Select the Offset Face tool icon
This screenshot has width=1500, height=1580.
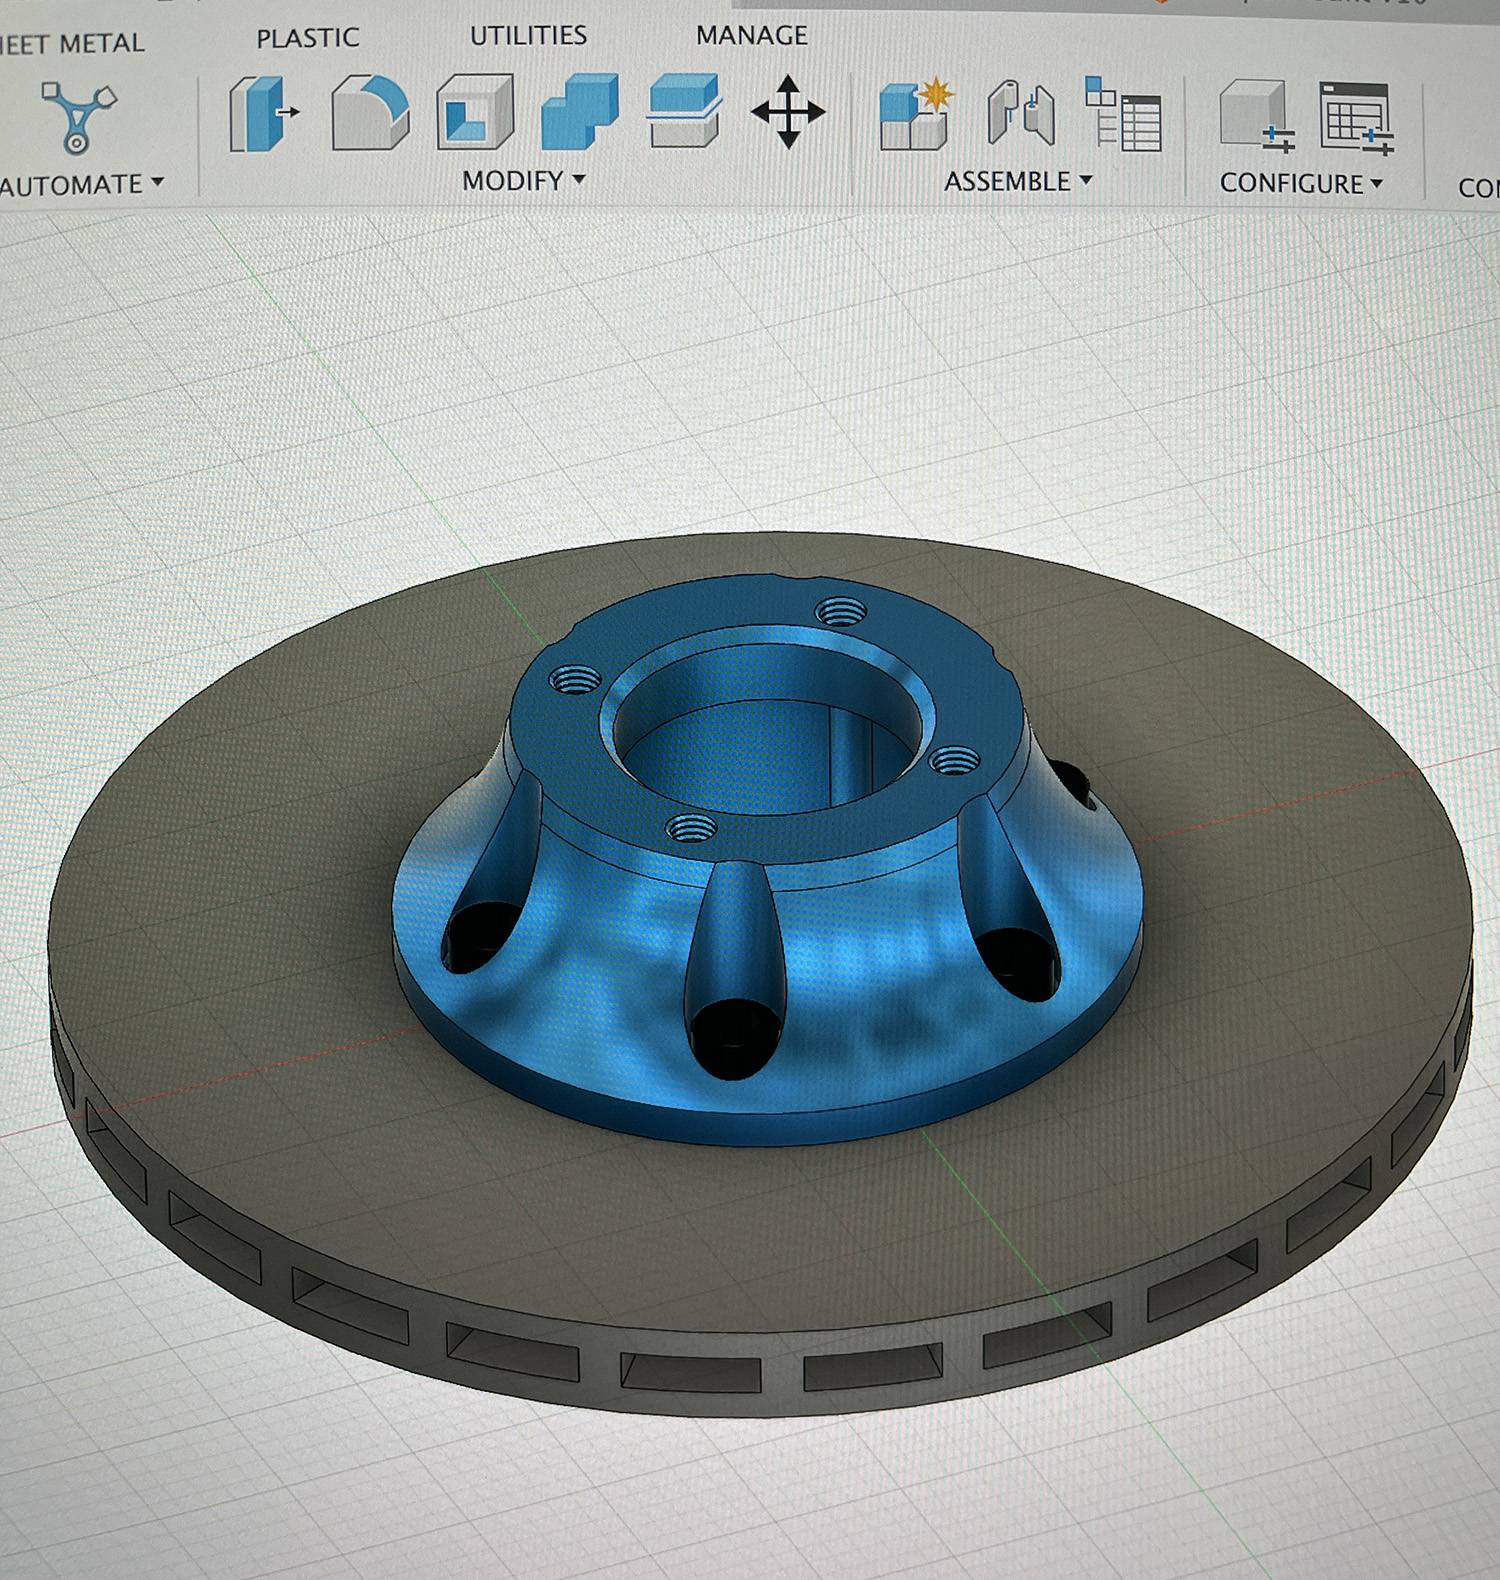coord(684,112)
